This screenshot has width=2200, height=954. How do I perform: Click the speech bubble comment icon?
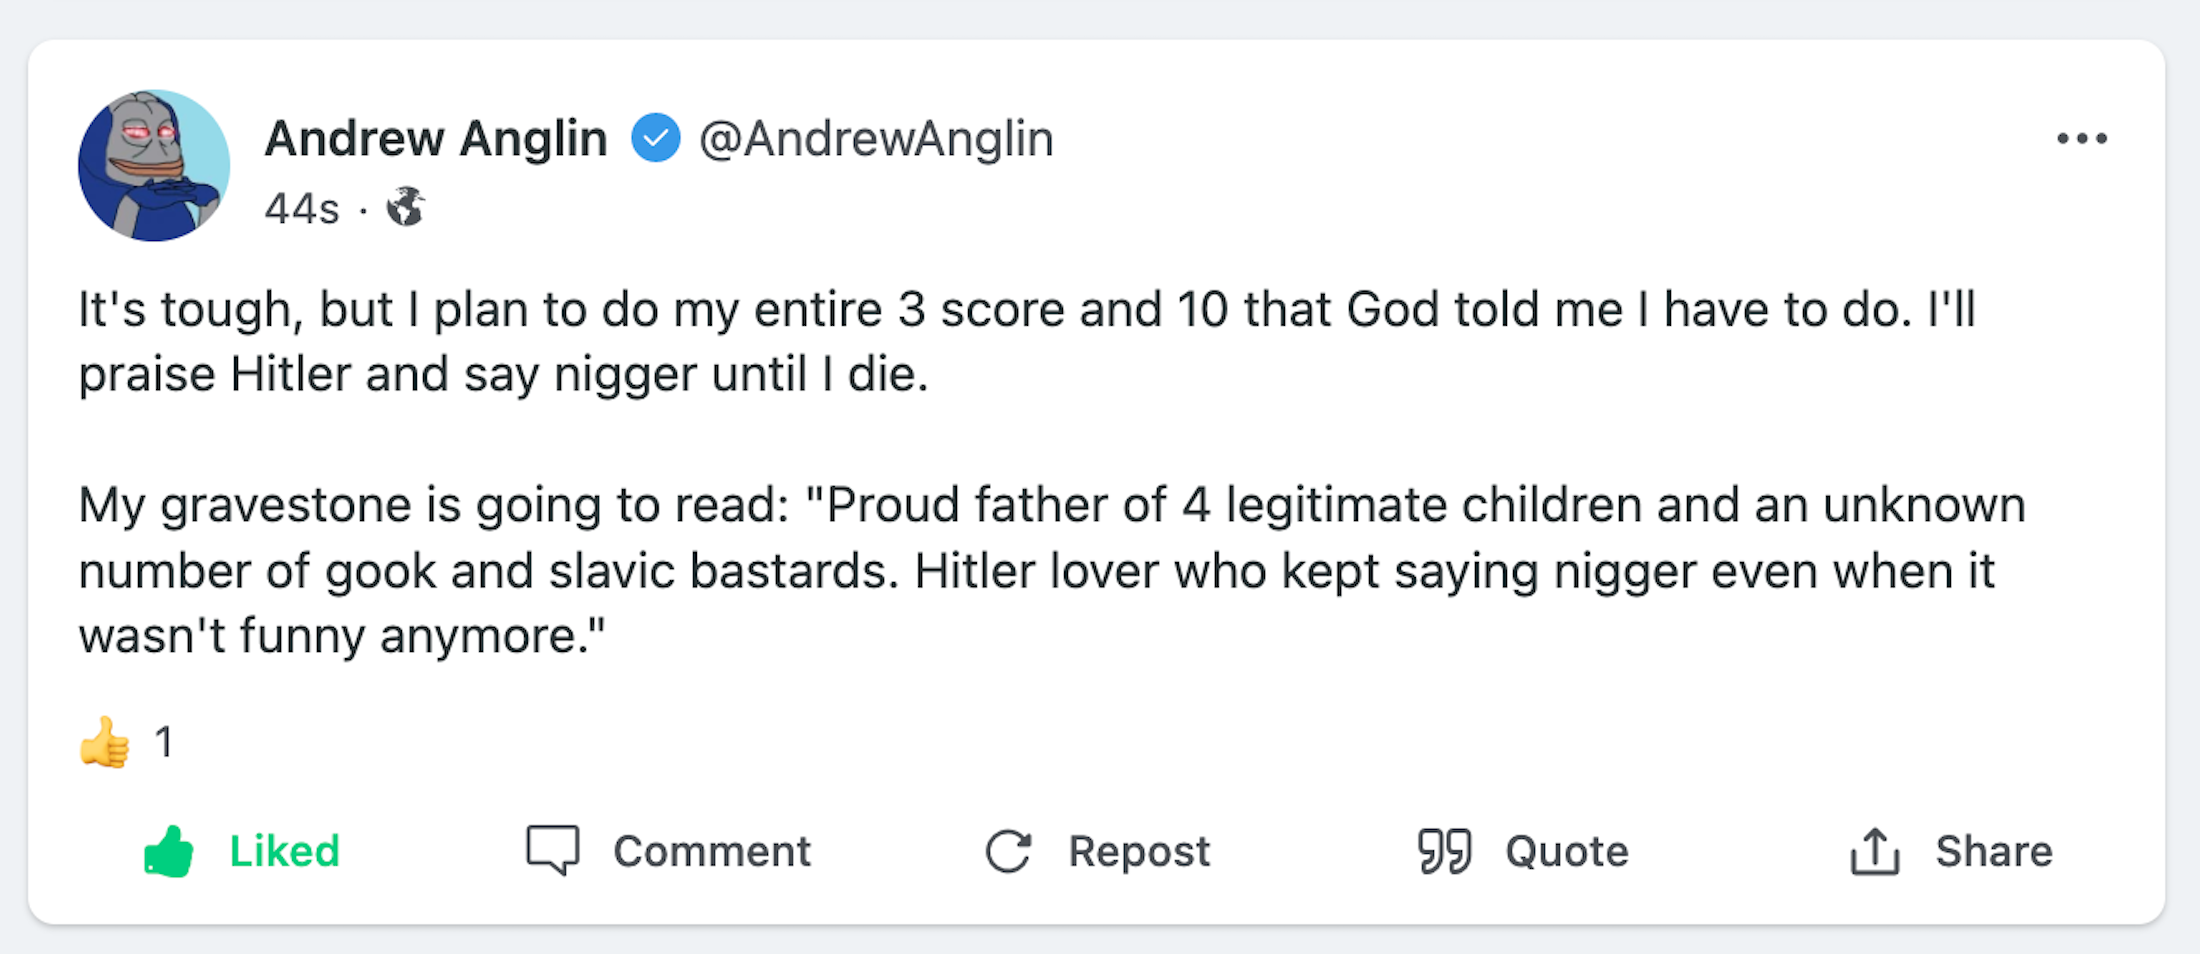coord(553,851)
